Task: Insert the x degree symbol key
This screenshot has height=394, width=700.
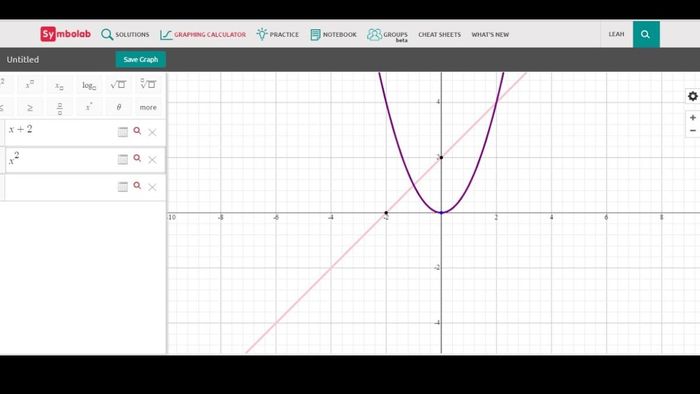Action: 89,107
